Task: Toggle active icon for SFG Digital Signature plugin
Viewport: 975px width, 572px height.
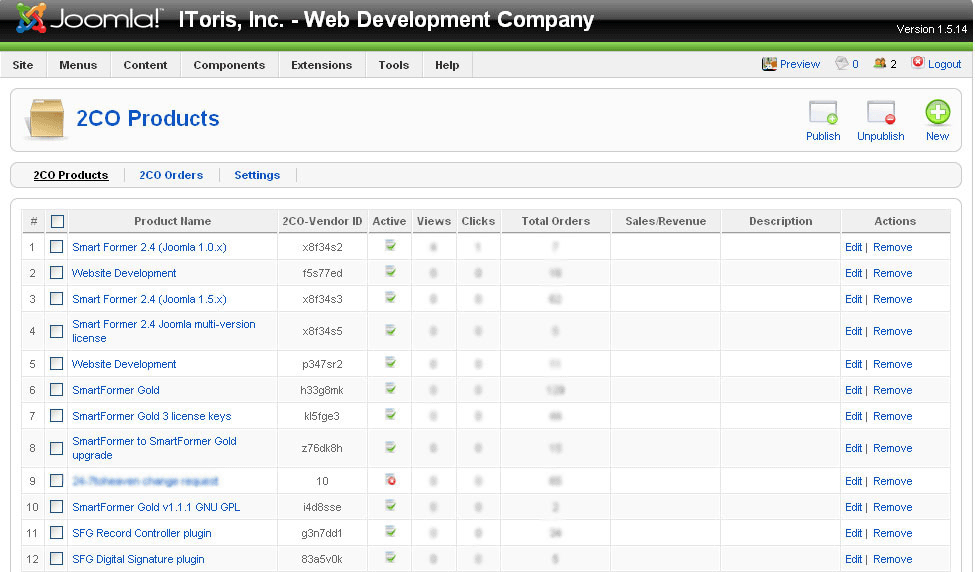Action: coord(390,557)
